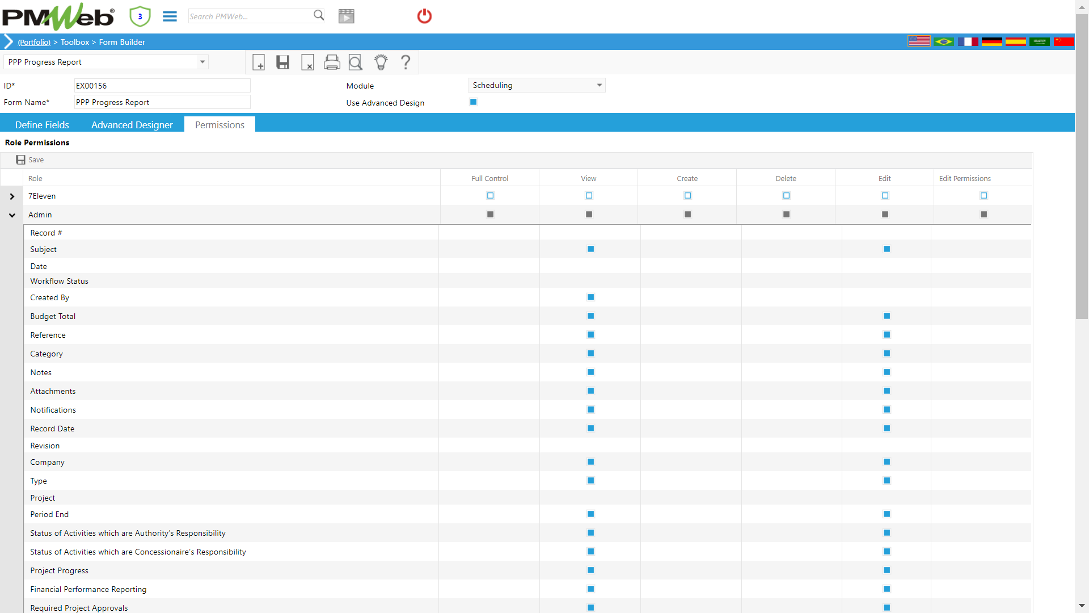Click the new record toolbar icon
Image resolution: width=1089 pixels, height=614 pixels.
click(258, 63)
